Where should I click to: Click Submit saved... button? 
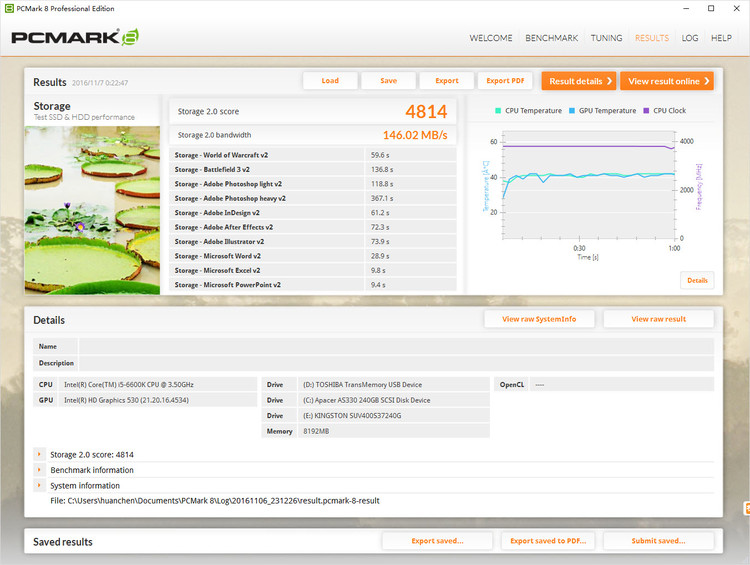coord(658,541)
